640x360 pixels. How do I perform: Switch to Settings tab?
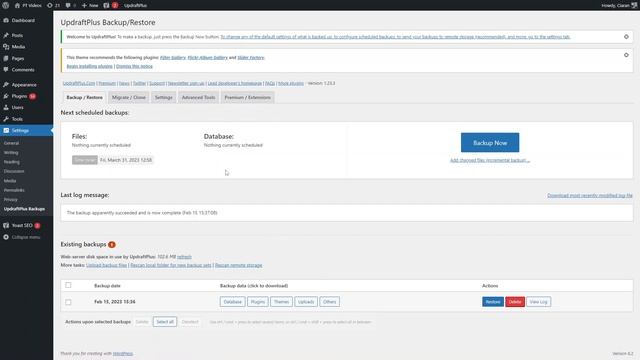164,98
